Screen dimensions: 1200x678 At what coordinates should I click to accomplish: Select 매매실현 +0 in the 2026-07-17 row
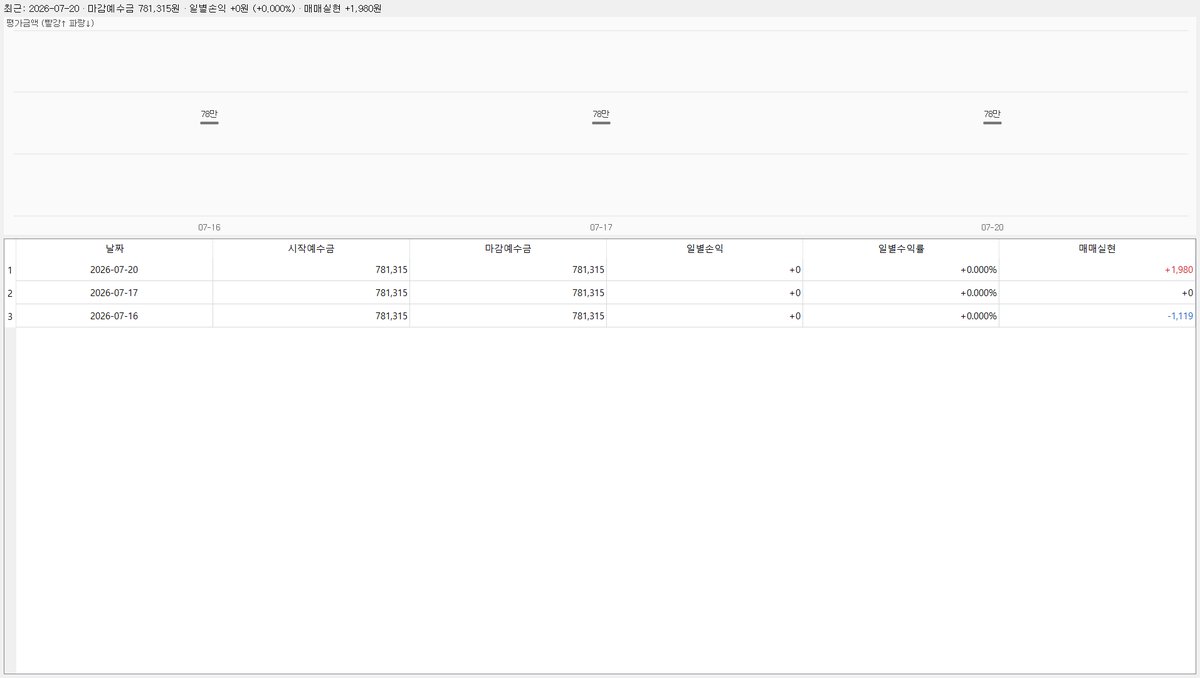[1097, 293]
